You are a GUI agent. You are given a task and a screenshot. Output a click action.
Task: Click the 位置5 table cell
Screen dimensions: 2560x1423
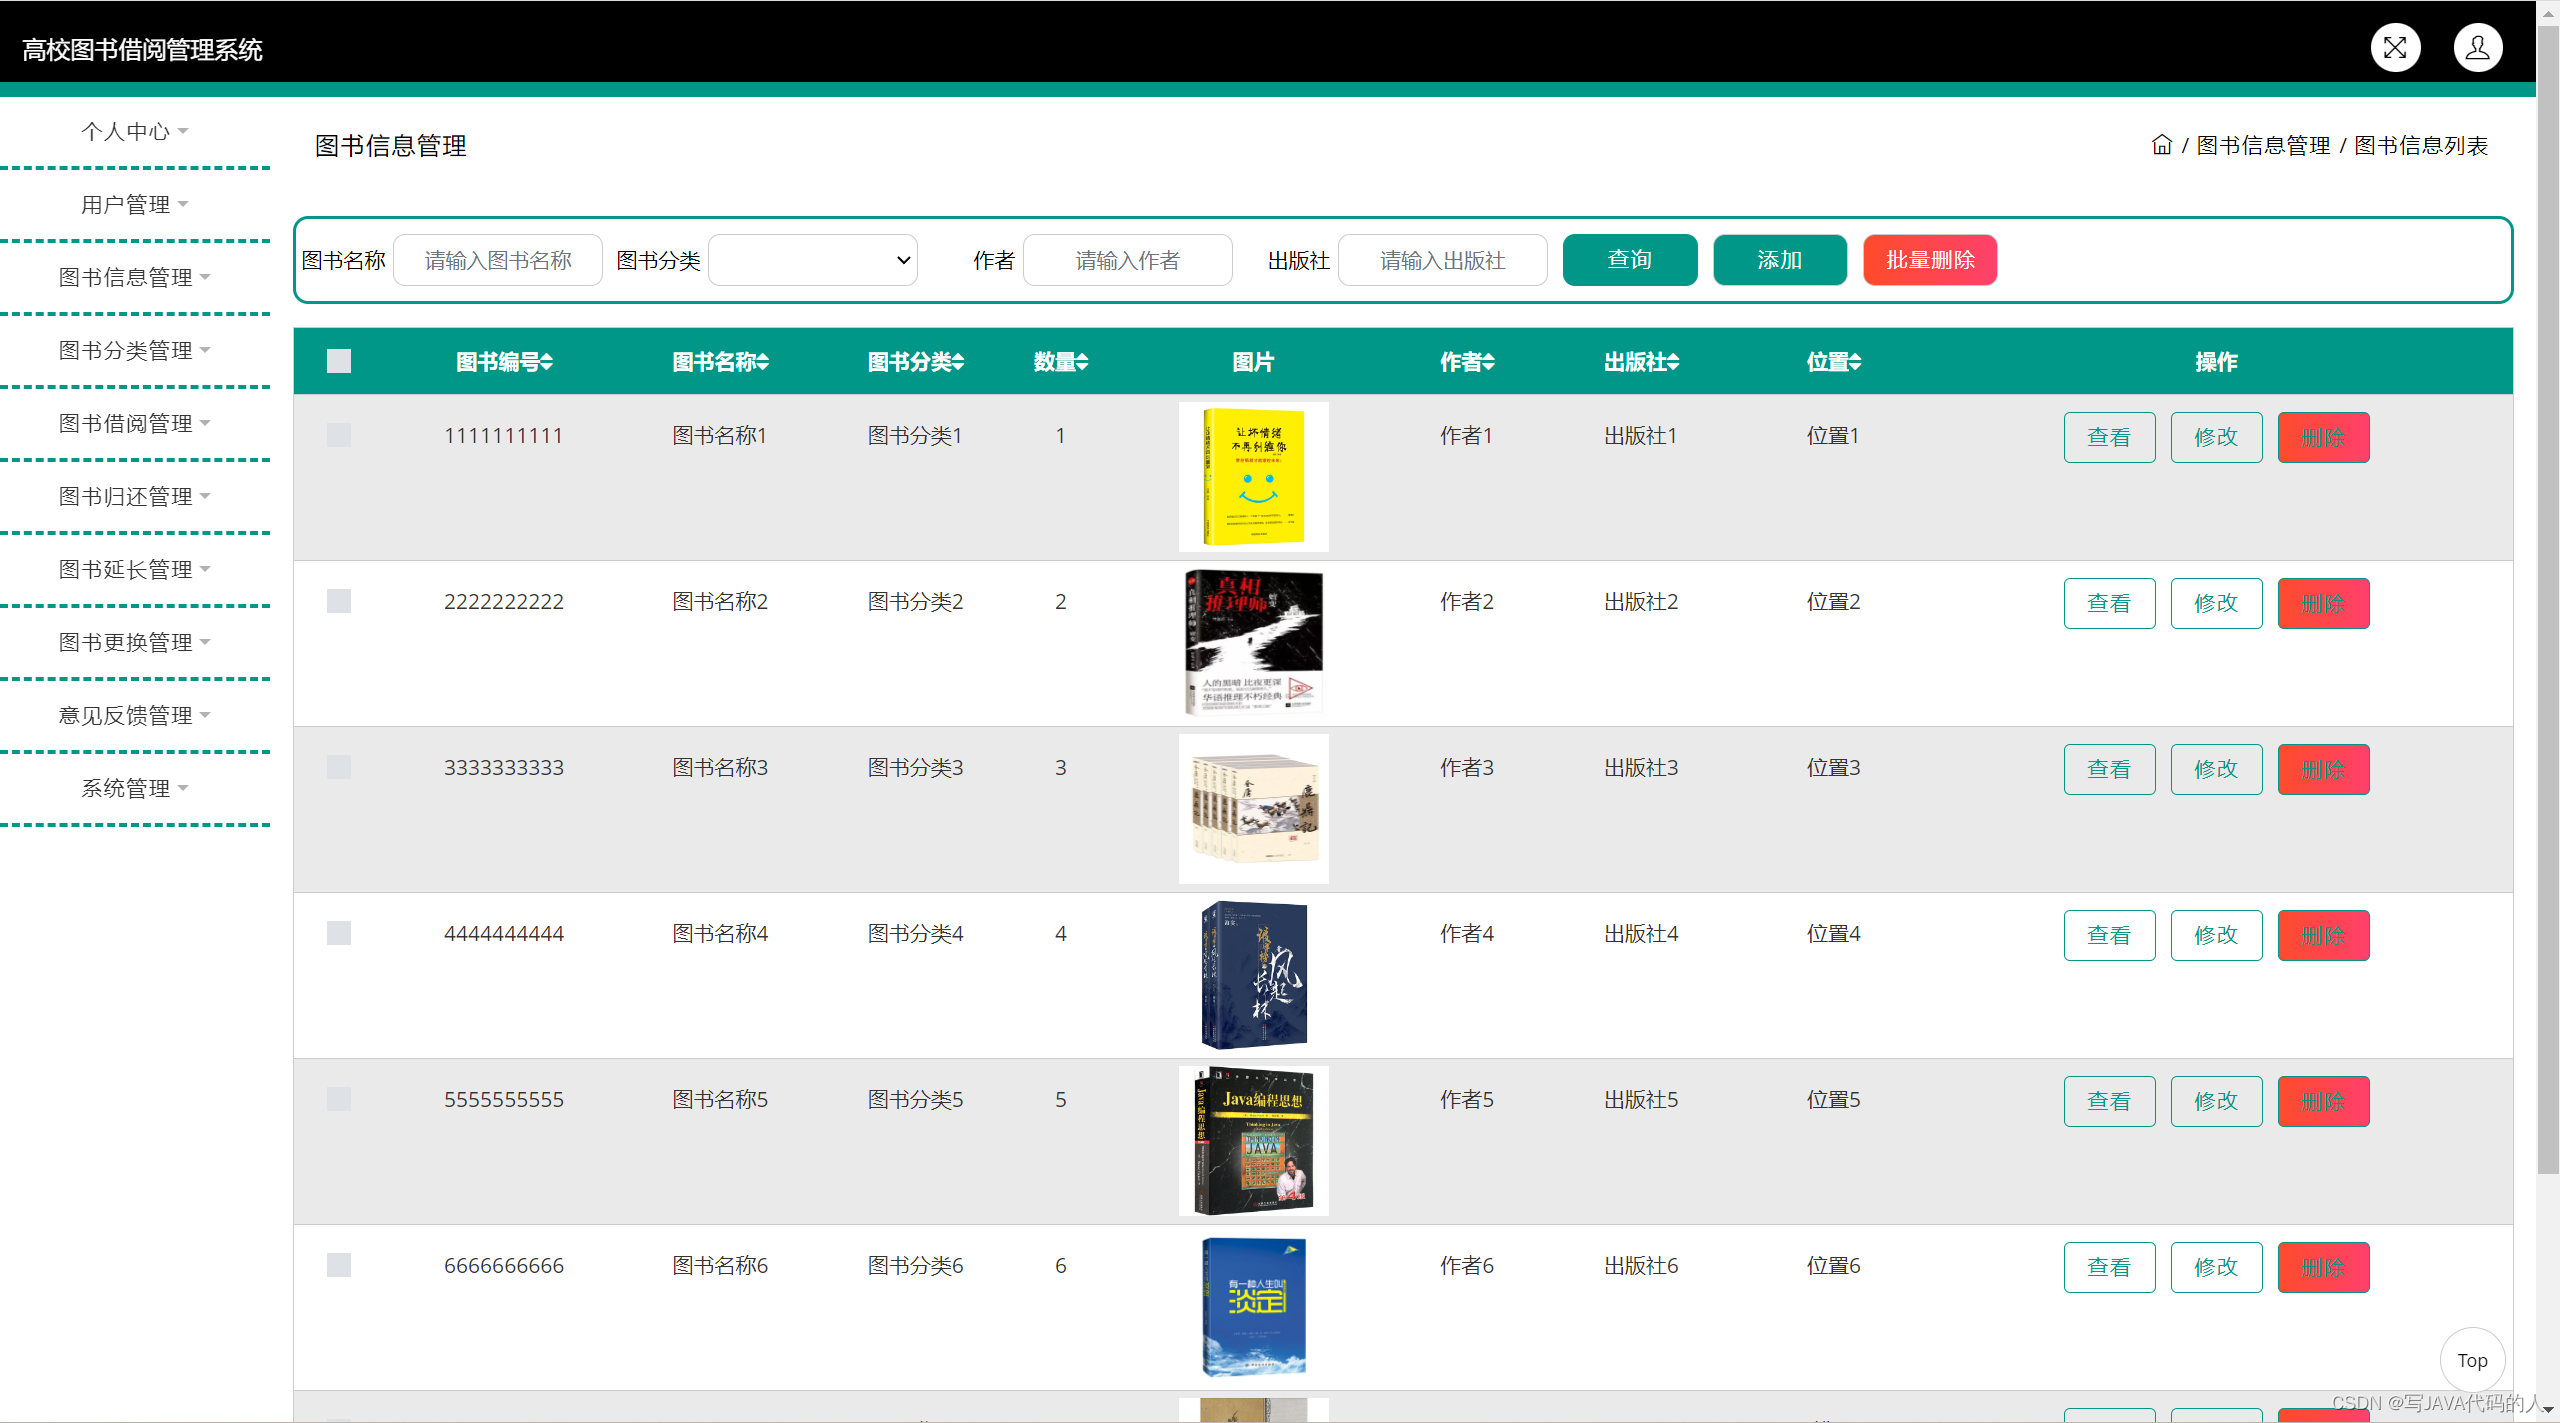coord(1833,1099)
